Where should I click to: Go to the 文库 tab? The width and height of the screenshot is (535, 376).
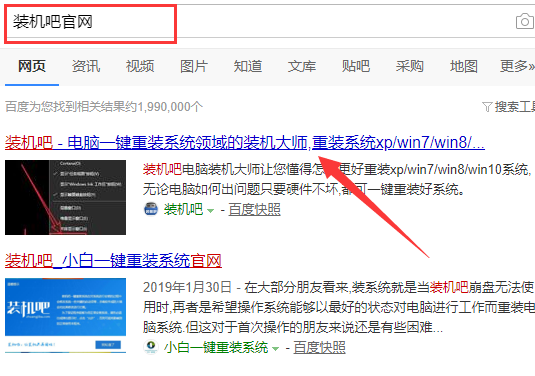(x=302, y=66)
